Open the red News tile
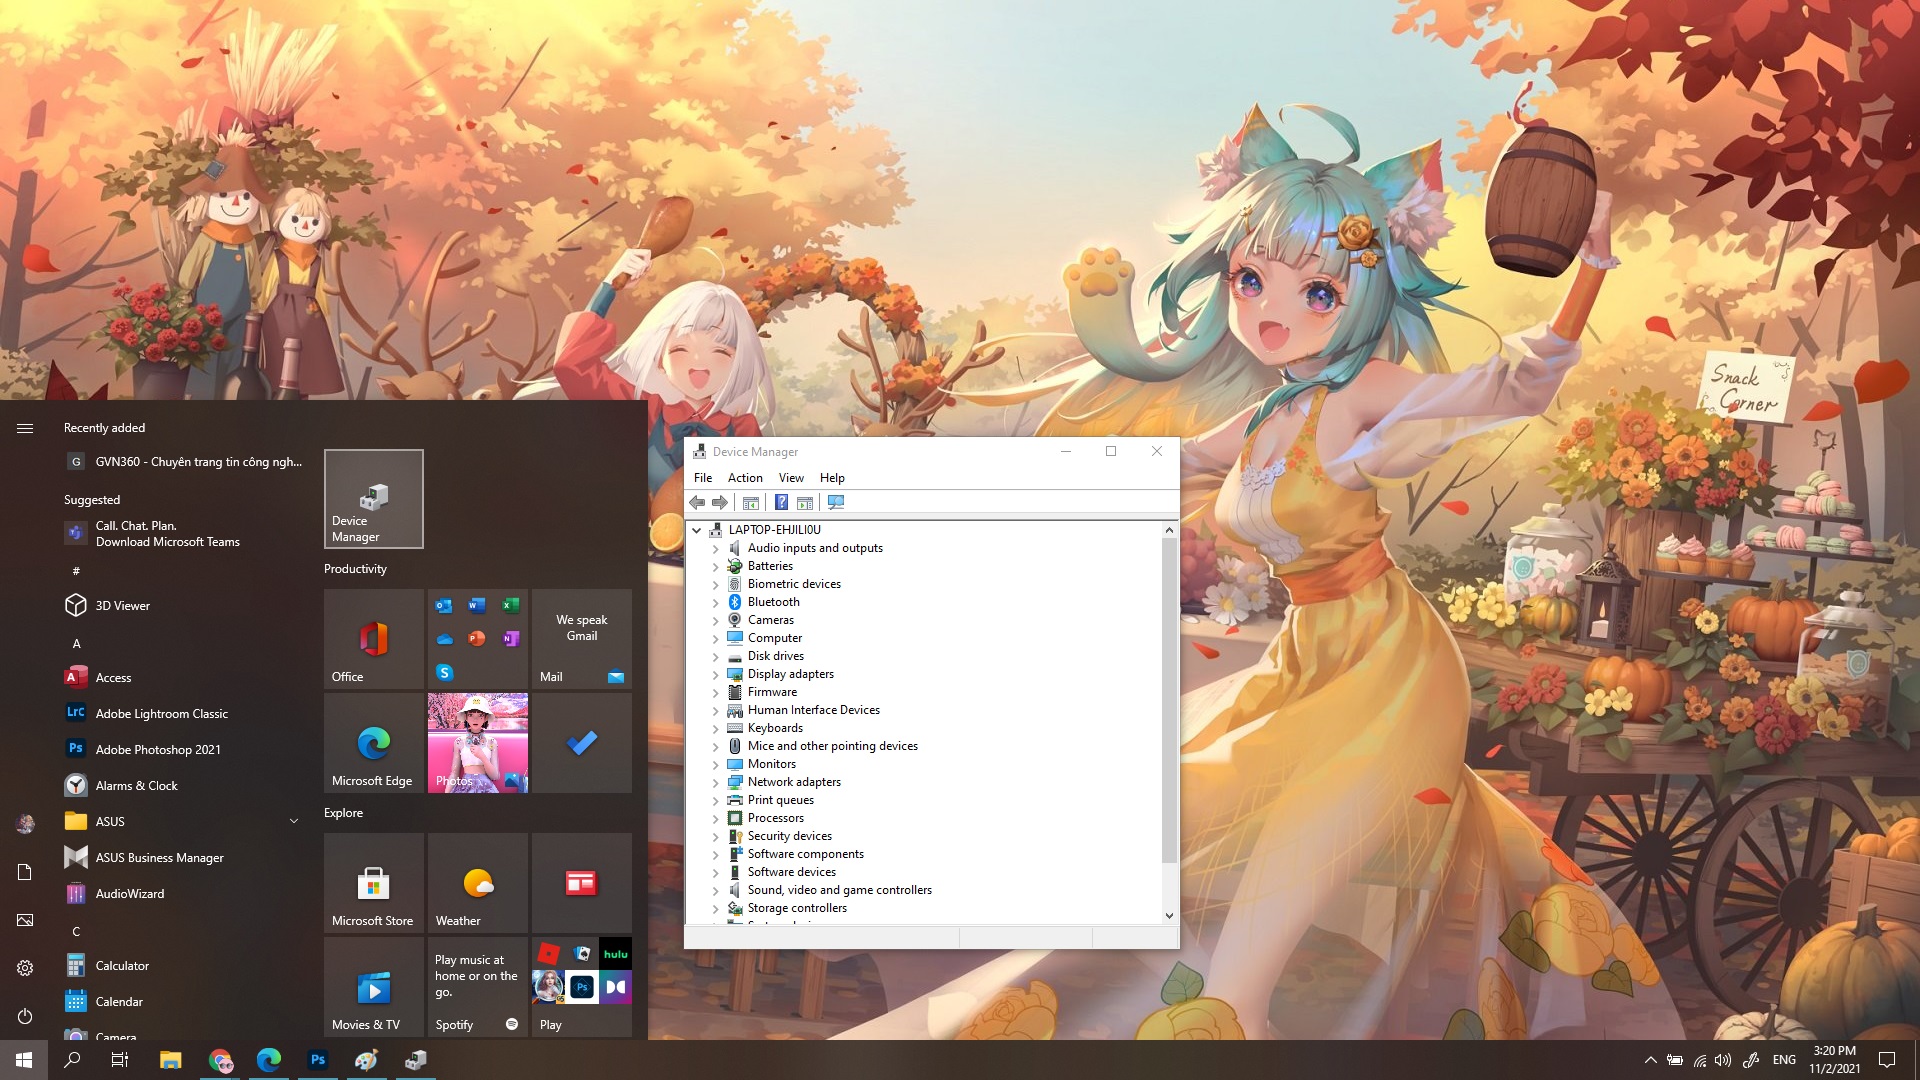This screenshot has height=1080, width=1920. 581,883
